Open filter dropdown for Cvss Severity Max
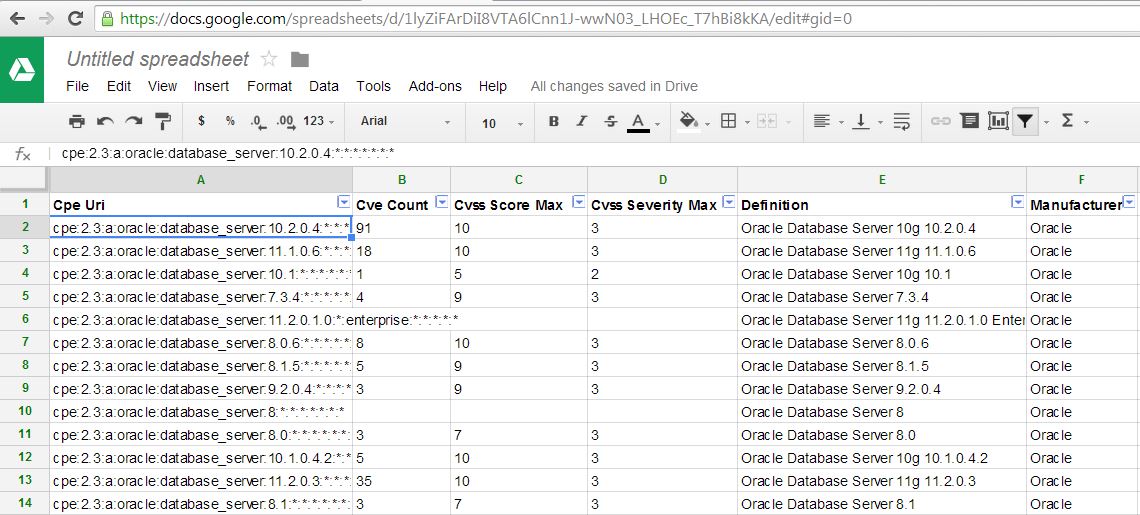Screen dimensions: 1140x515 (728, 201)
